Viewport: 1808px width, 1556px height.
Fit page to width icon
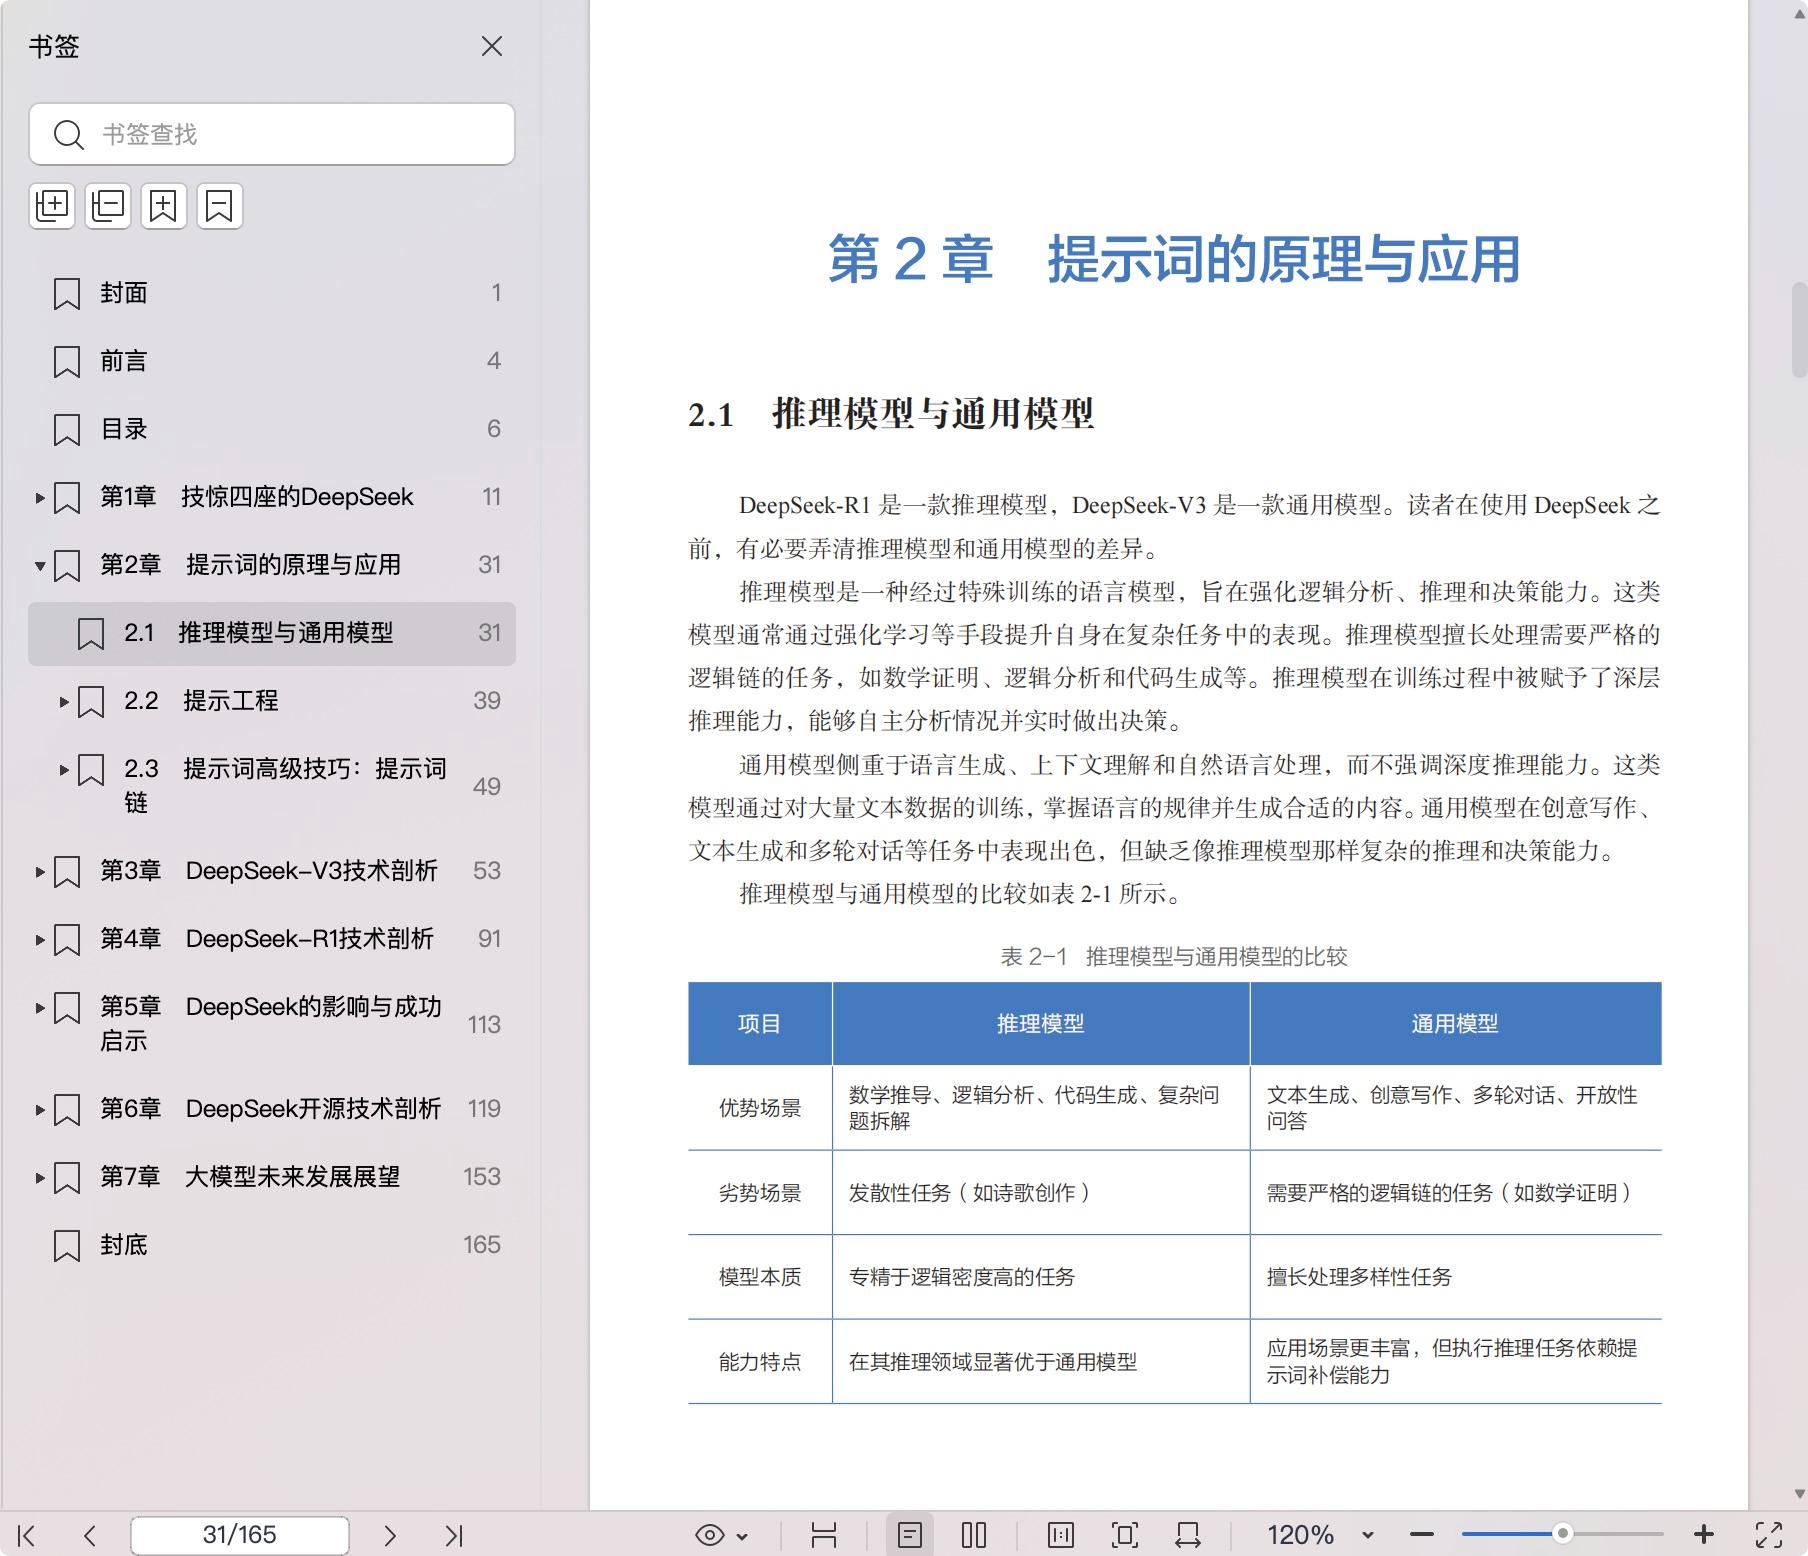pyautogui.click(x=1188, y=1535)
